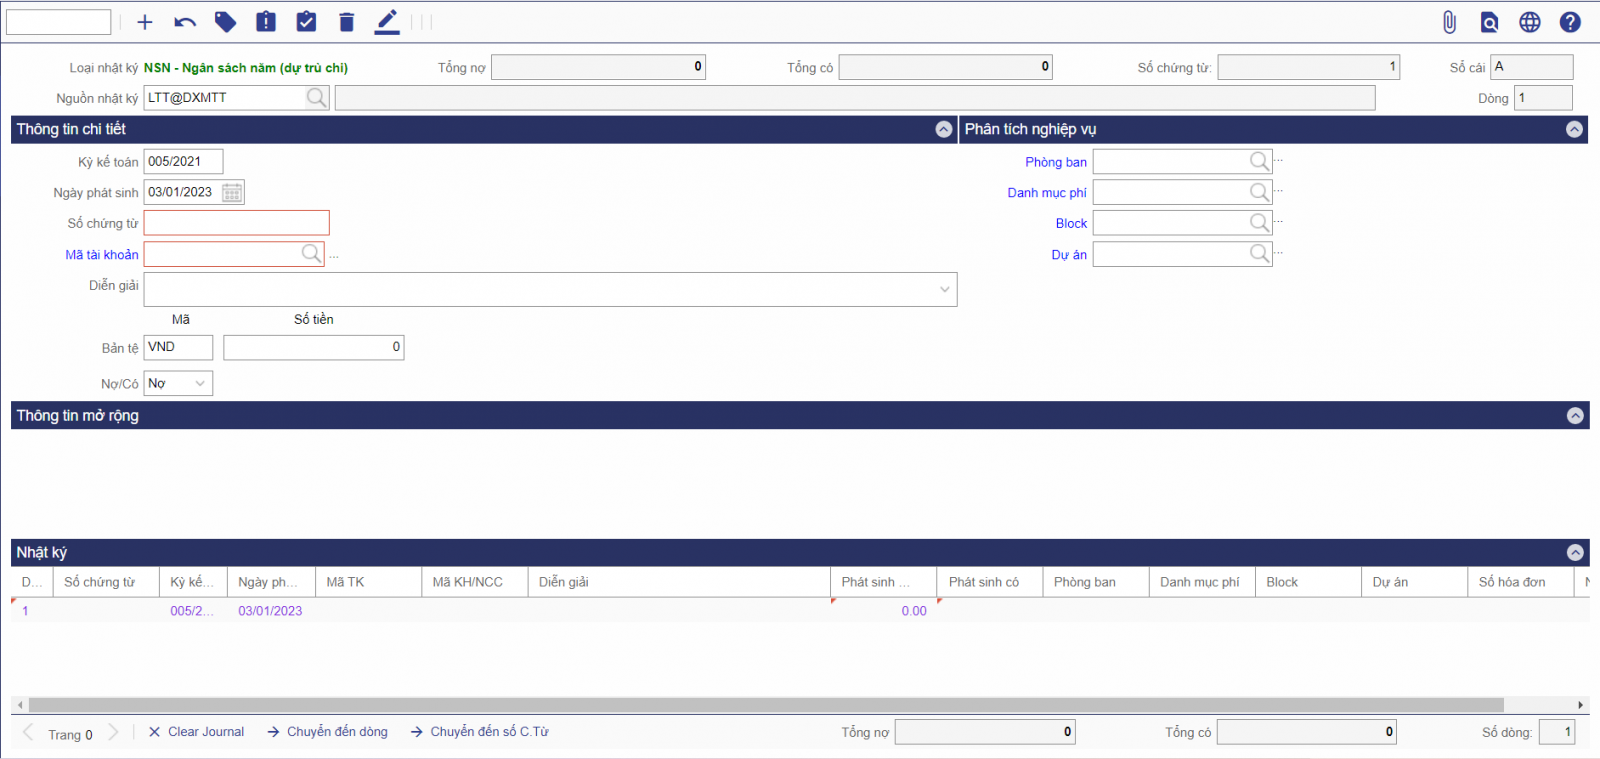Collapse the Thông tin chi tiết section
The height and width of the screenshot is (759, 1600).
pos(943,129)
